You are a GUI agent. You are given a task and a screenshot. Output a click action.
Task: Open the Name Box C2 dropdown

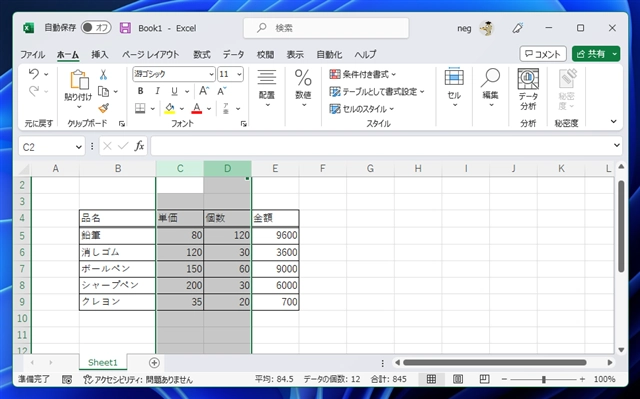pyautogui.click(x=79, y=147)
